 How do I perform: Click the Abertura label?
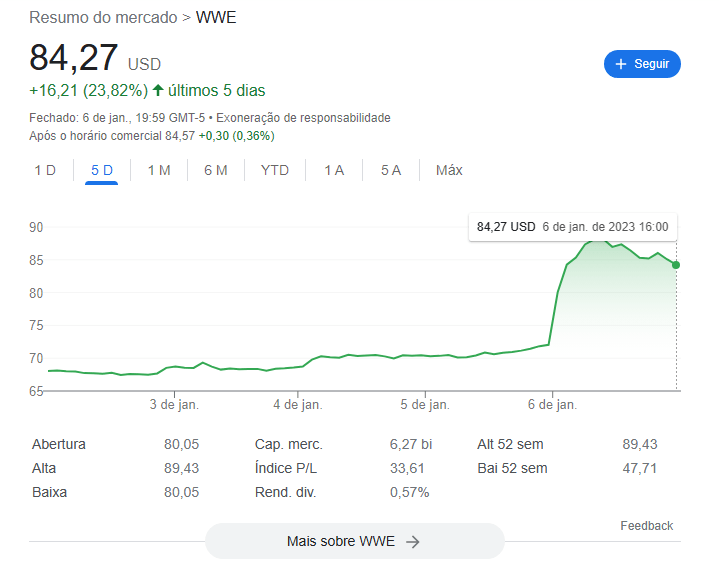(x=59, y=444)
